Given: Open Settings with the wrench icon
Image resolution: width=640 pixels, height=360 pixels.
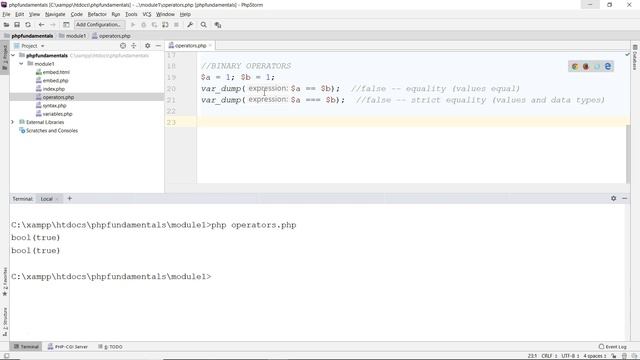Looking at the screenshot, I should [190, 25].
